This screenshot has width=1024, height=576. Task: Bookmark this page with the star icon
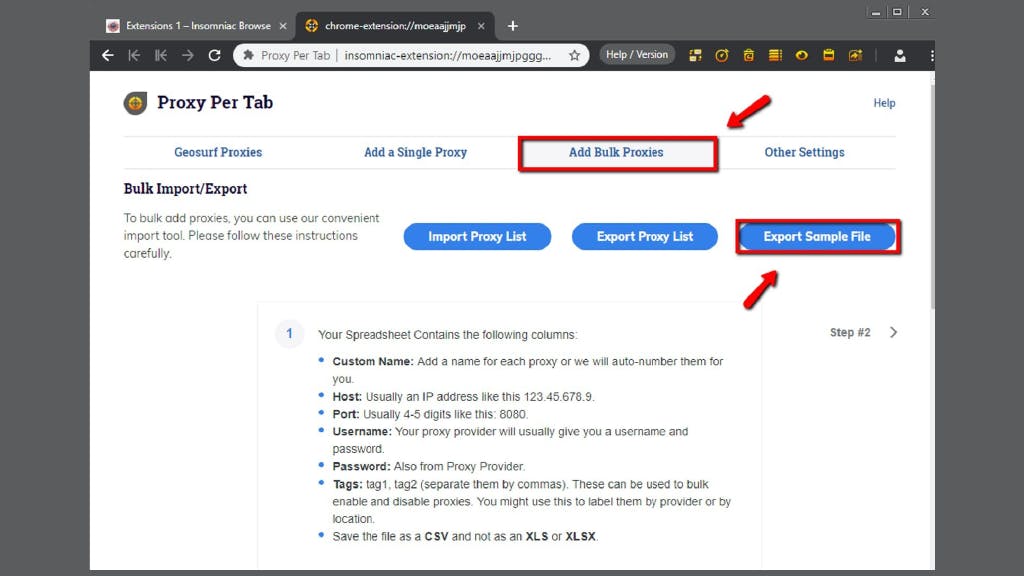coord(574,56)
